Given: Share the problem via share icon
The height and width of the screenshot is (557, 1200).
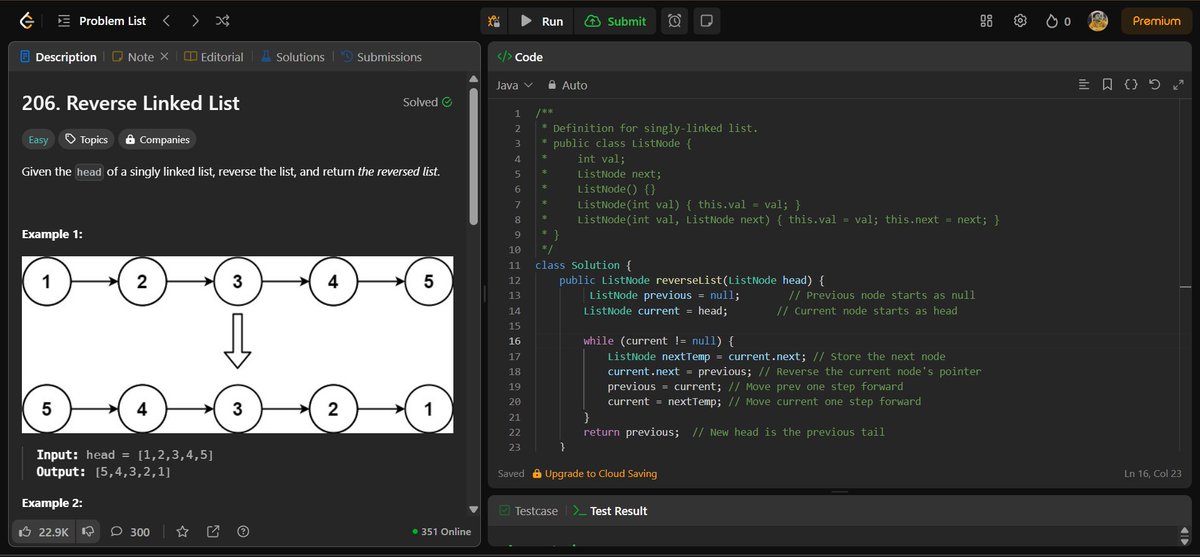Looking at the screenshot, I should (213, 532).
